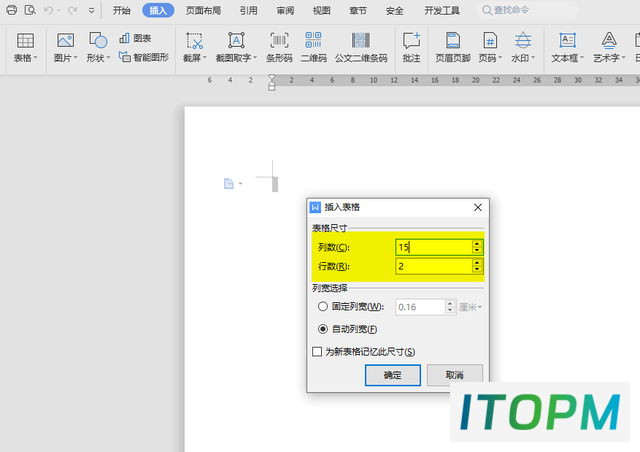Expand the 图片 dropdown arrow
Screen dimensions: 640x452
[76, 58]
